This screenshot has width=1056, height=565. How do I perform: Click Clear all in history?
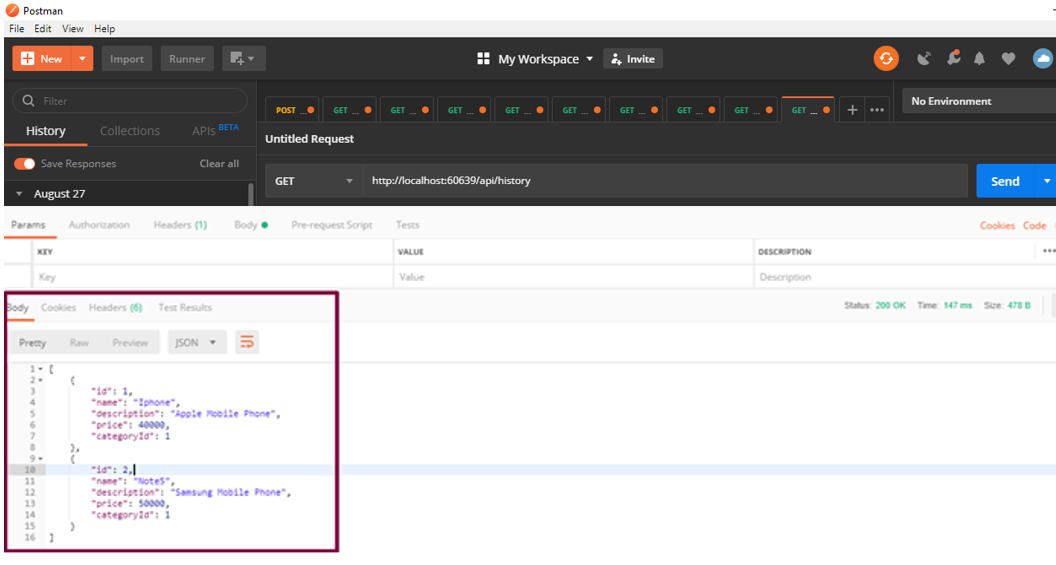219,164
